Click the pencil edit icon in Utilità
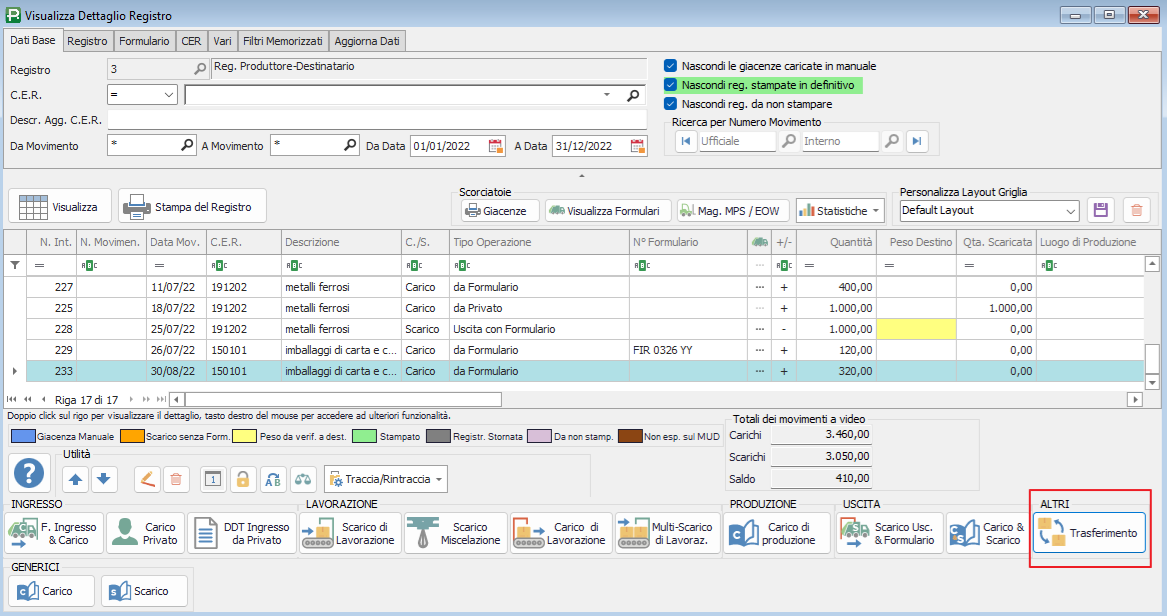The height and width of the screenshot is (616, 1167). (x=147, y=479)
